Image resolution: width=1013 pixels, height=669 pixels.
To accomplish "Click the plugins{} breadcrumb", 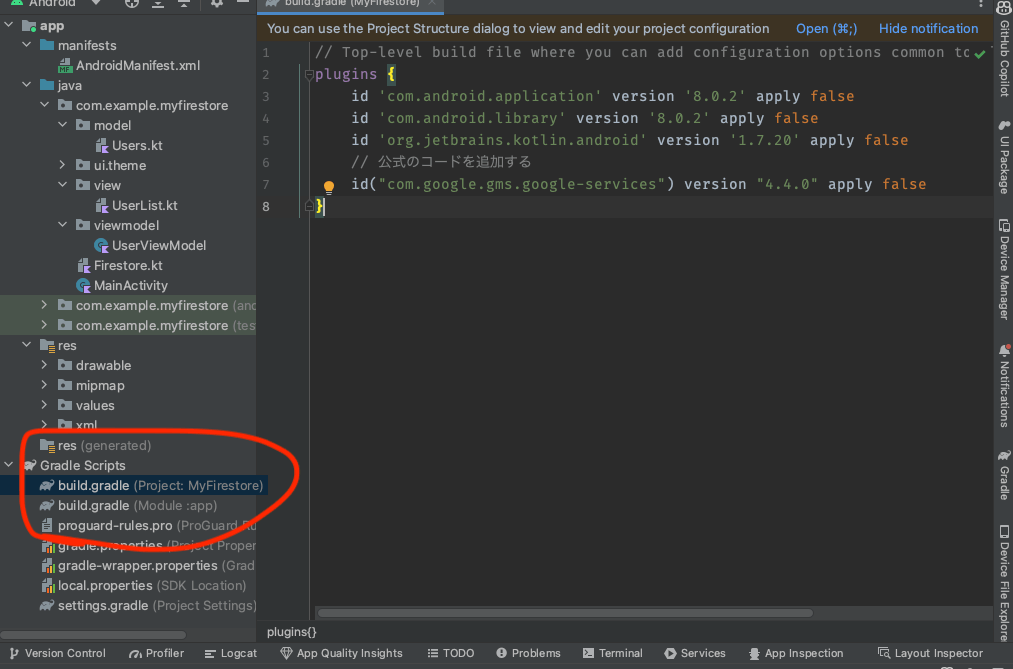I will [x=292, y=632].
